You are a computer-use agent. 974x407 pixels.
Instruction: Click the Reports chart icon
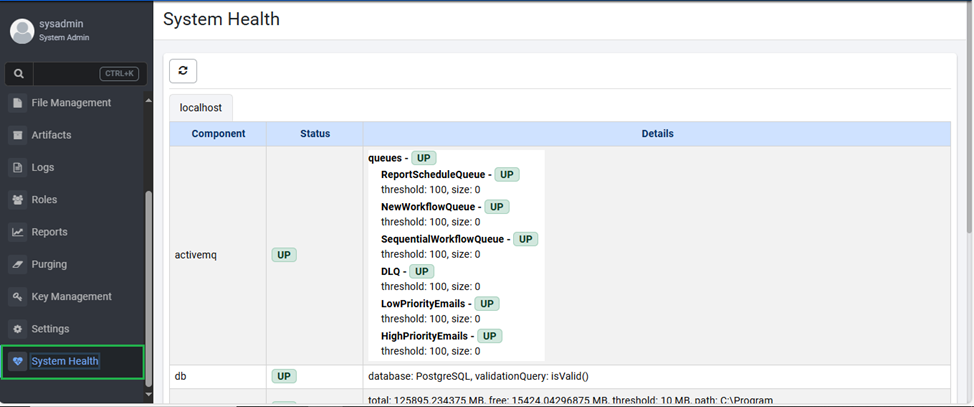click(17, 232)
